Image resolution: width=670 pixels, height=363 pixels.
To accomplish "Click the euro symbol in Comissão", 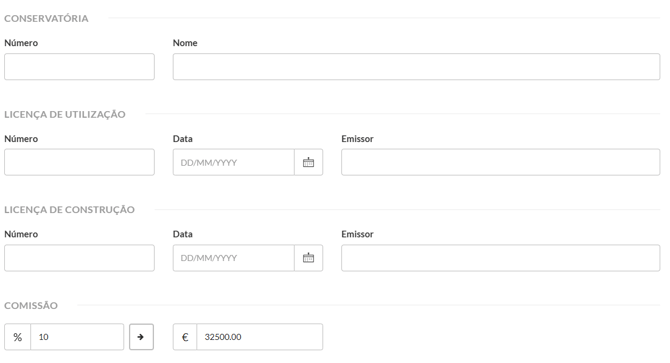I will point(185,337).
